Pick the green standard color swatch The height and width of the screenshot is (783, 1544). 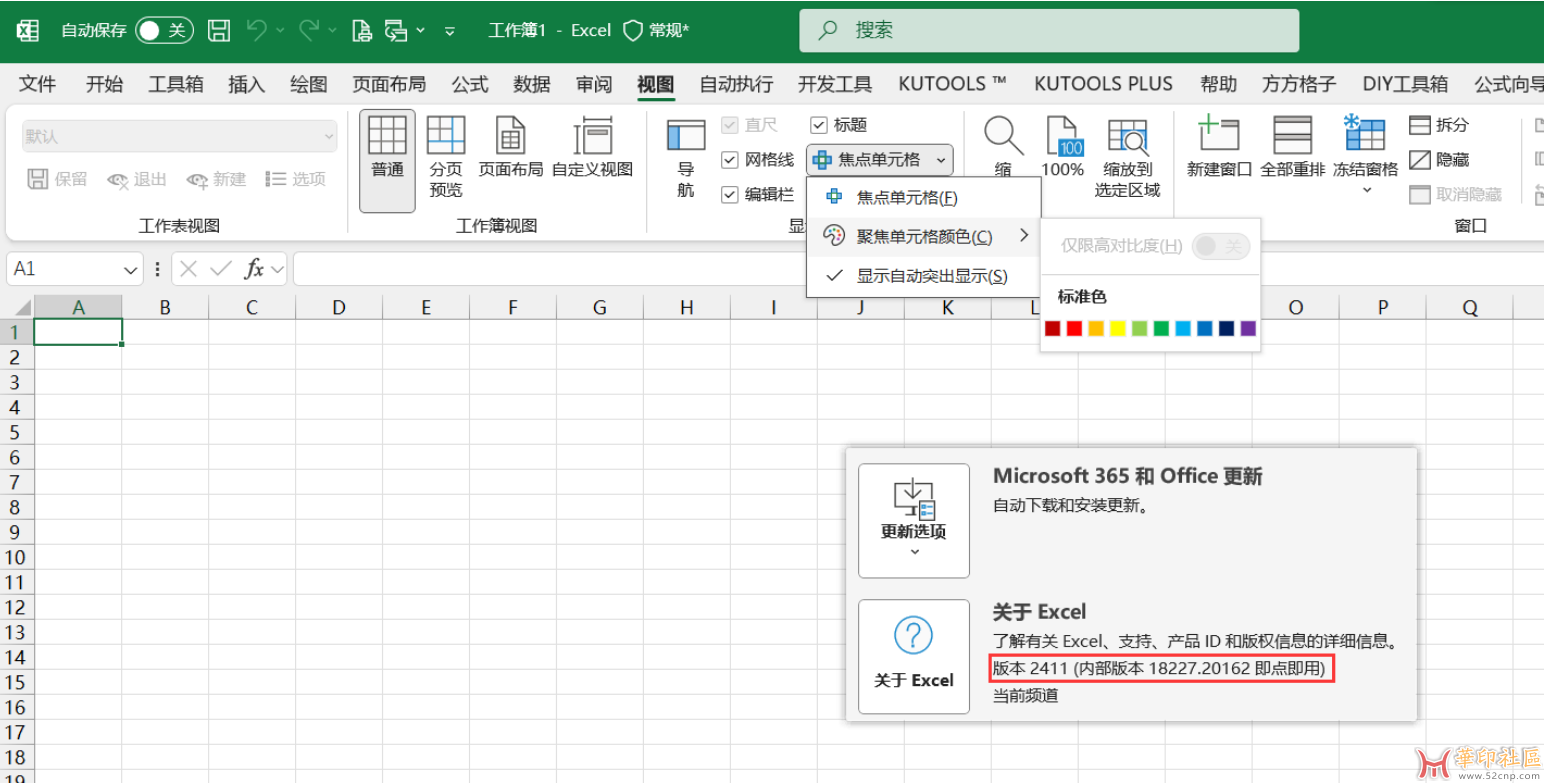coord(1161,328)
